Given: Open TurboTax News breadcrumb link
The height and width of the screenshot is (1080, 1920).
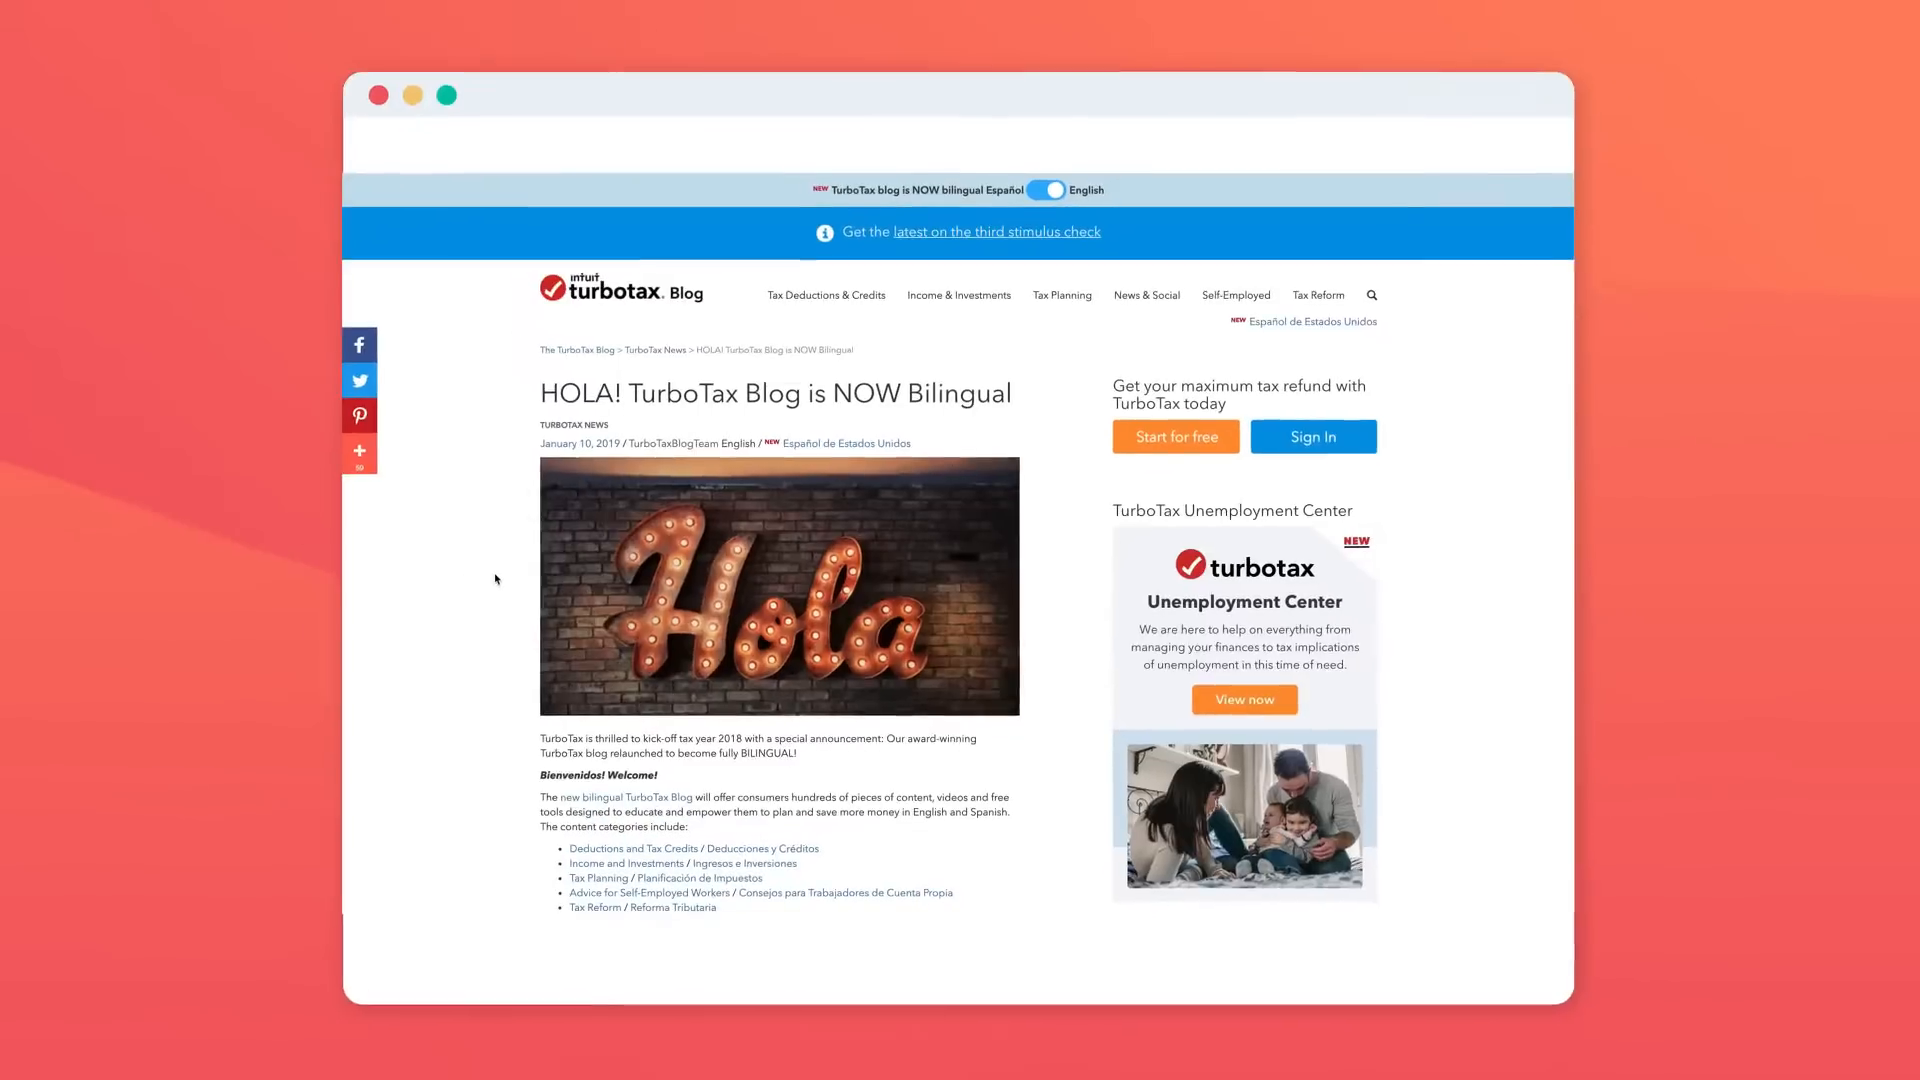Looking at the screenshot, I should pos(655,350).
